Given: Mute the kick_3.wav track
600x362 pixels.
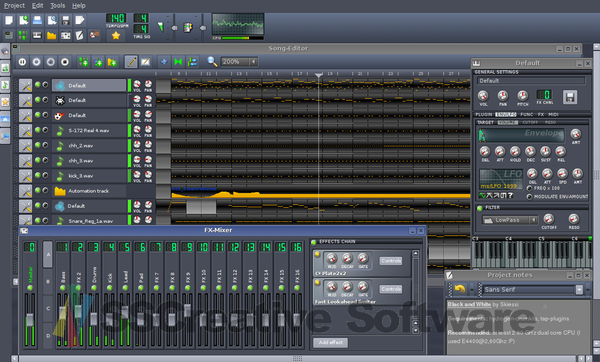Looking at the screenshot, I should 38,175.
